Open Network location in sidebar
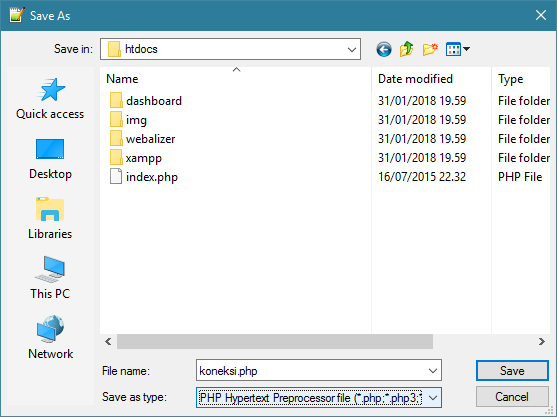Screen dimensions: 557x417 click(x=50, y=338)
